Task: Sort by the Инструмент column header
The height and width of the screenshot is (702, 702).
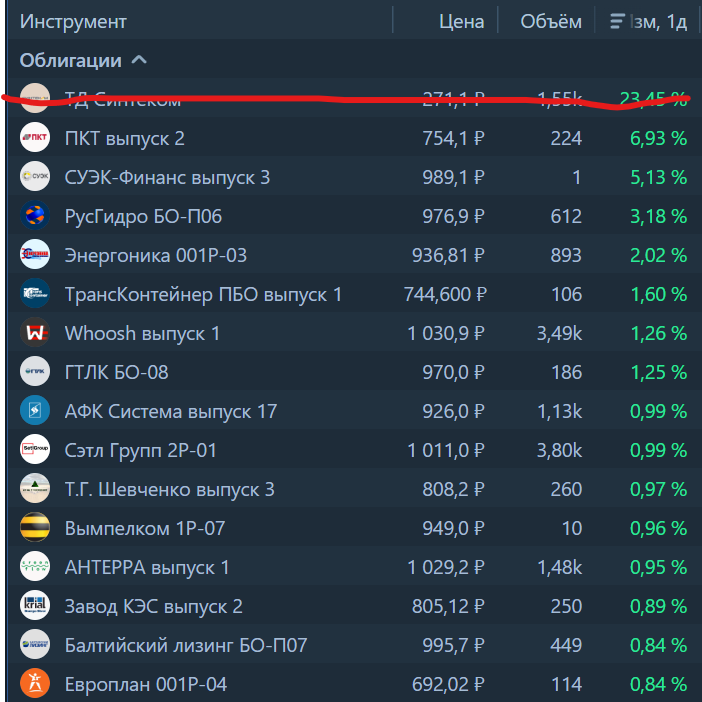Action: tap(73, 21)
